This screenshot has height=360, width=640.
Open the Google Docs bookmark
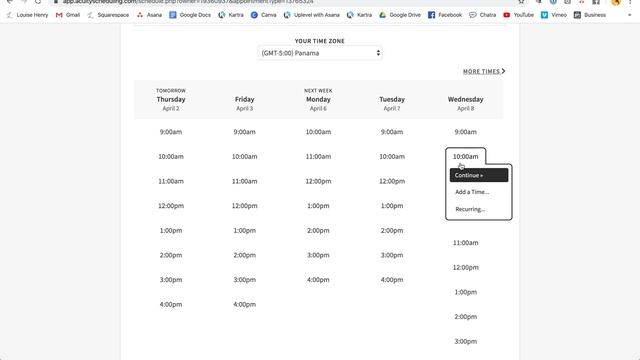190,15
